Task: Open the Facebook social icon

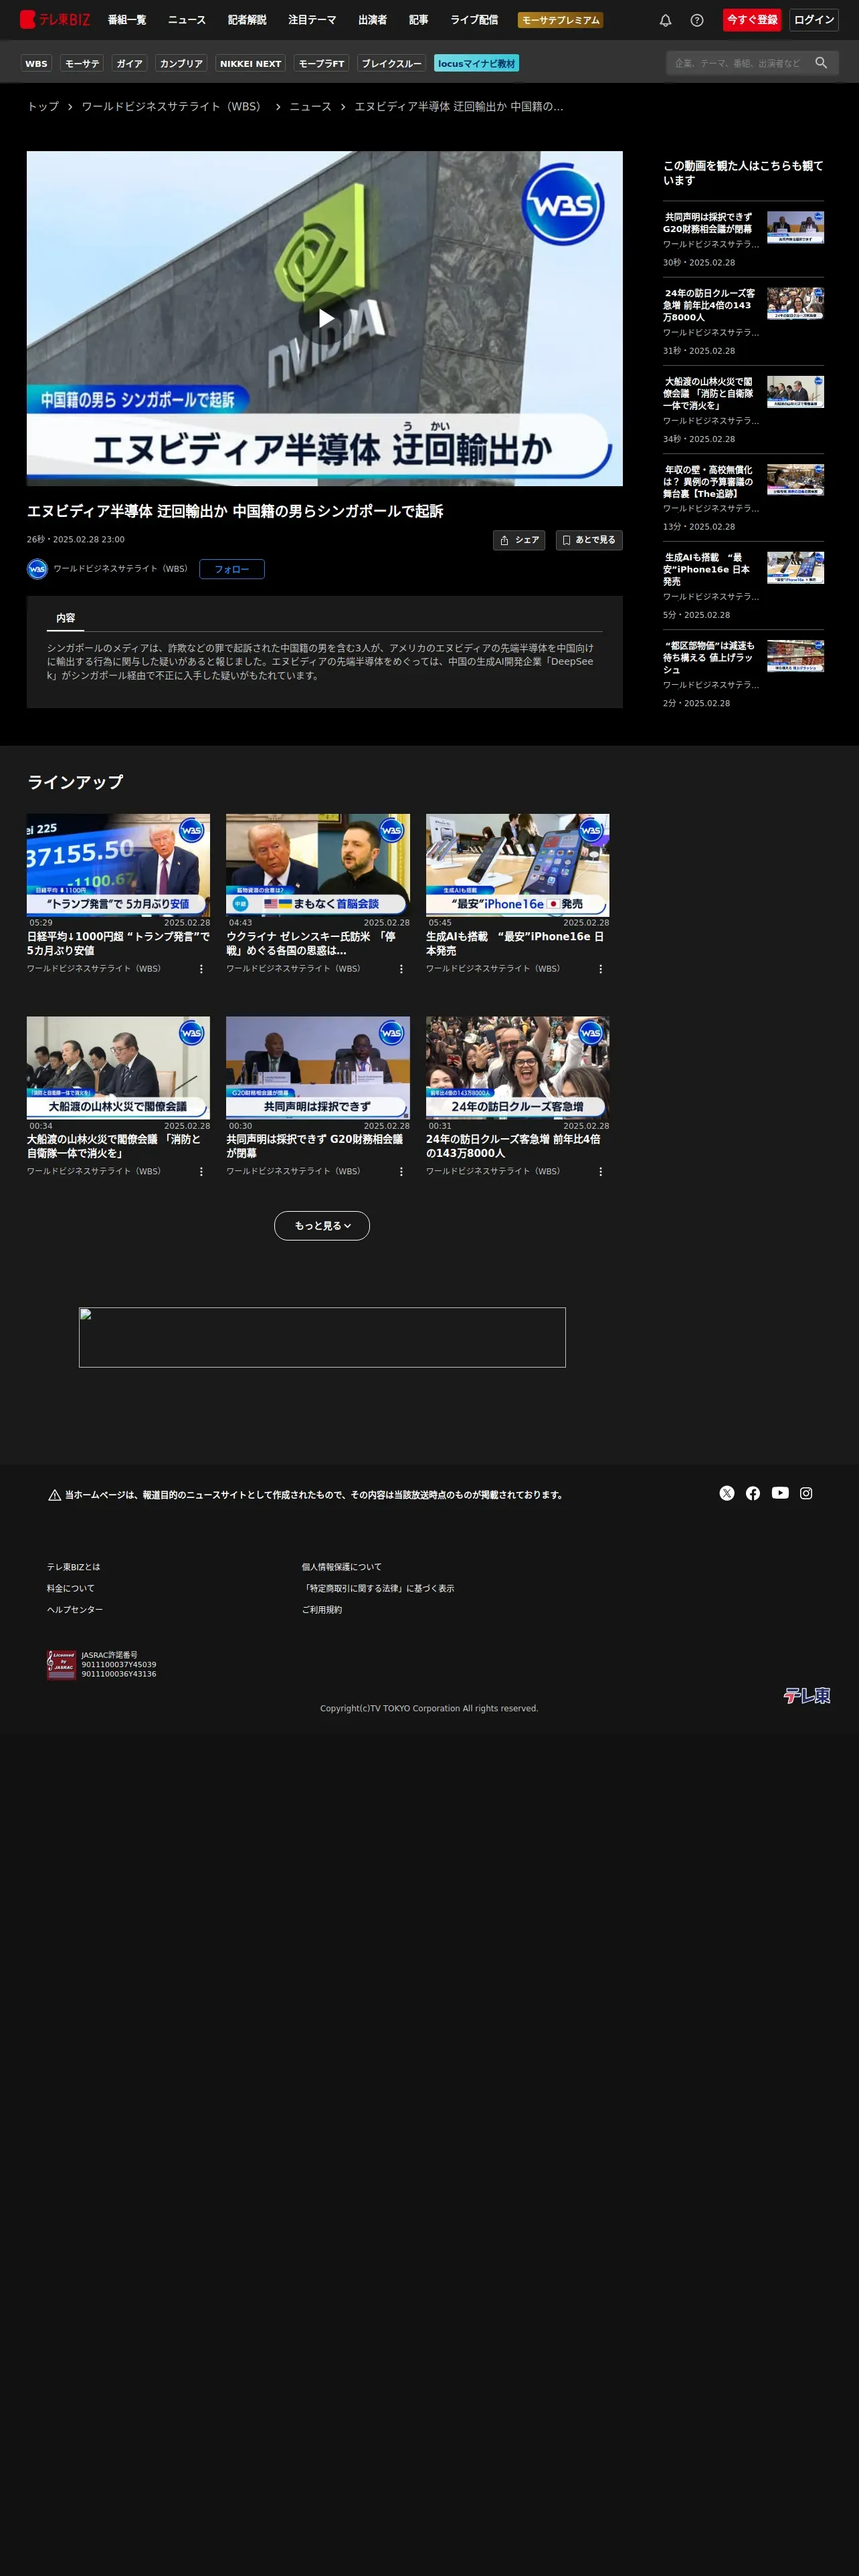Action: point(753,1493)
